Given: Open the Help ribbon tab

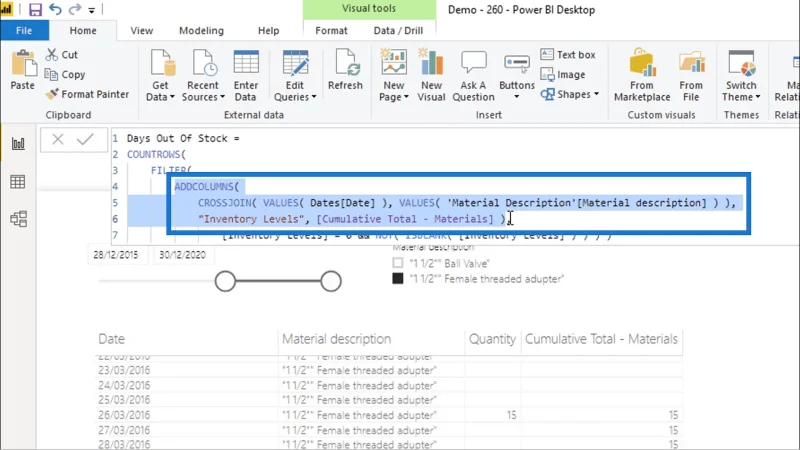Looking at the screenshot, I should (268, 31).
